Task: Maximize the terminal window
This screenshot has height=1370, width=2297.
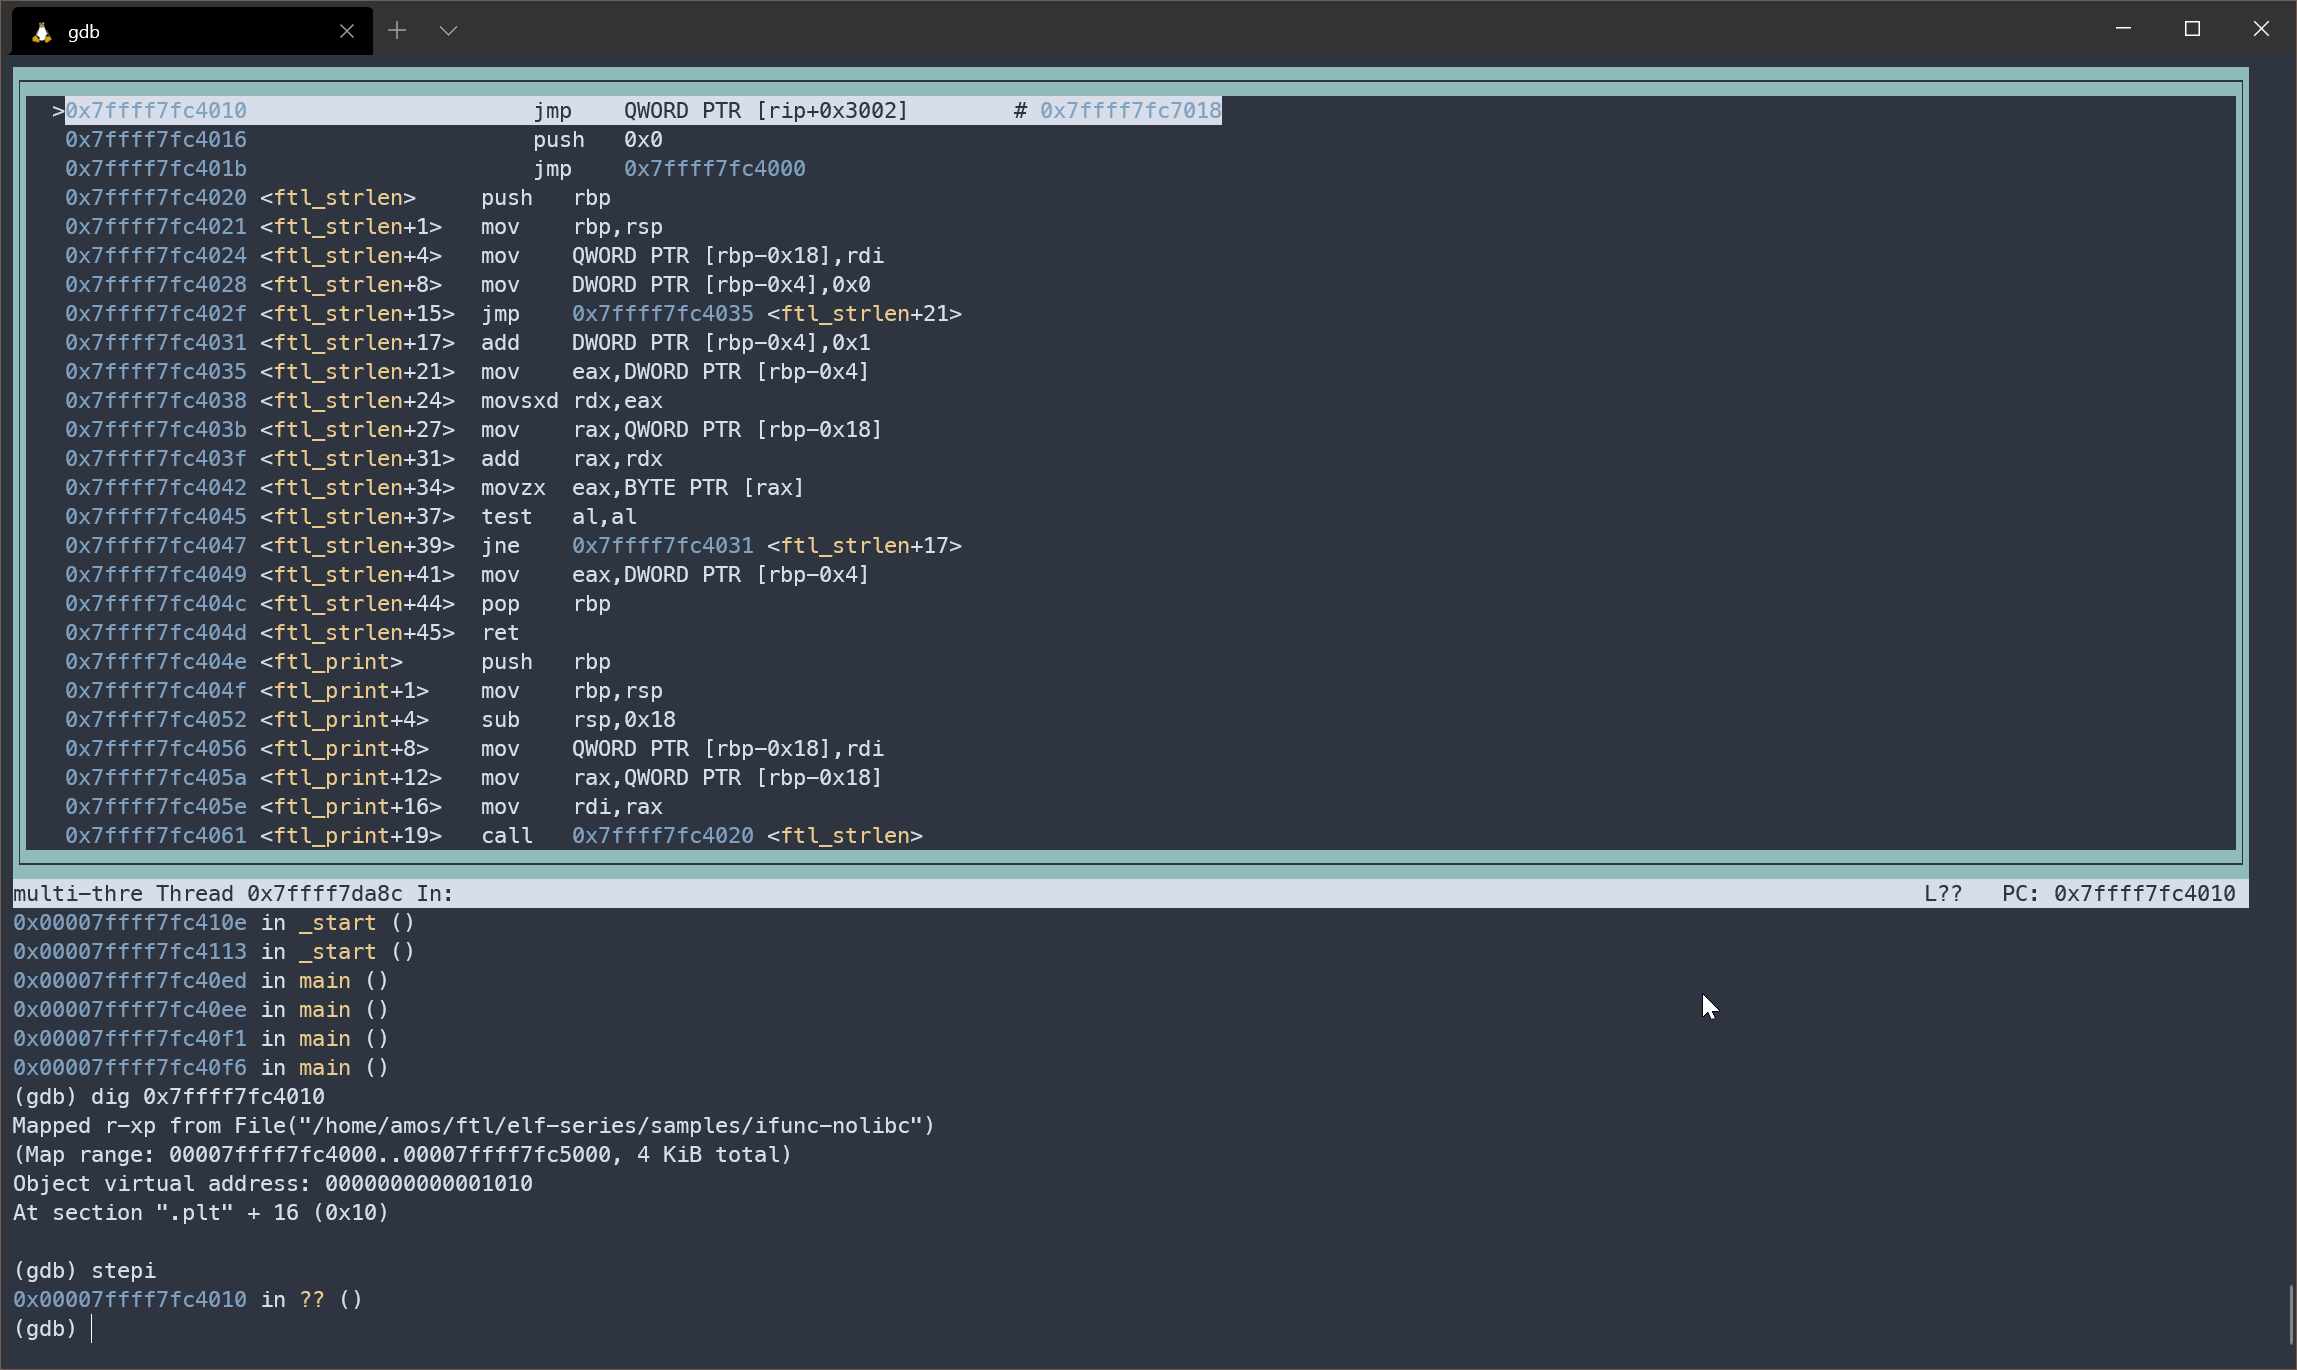Action: (2192, 29)
